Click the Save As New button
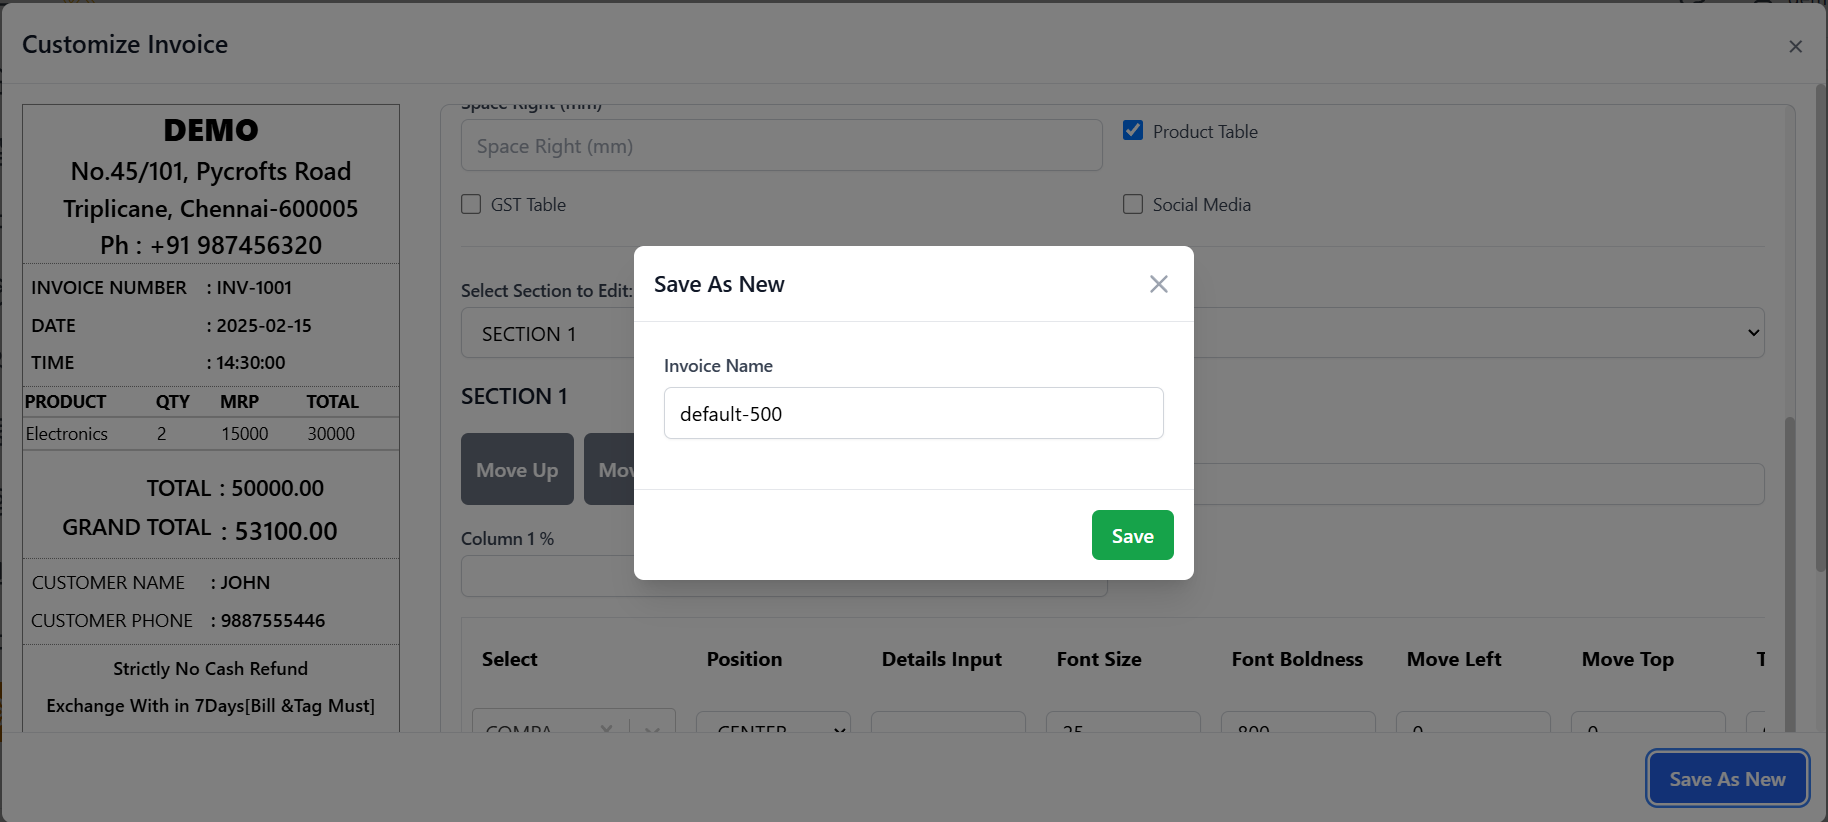Screen dimensions: 1828x822 [1727, 779]
